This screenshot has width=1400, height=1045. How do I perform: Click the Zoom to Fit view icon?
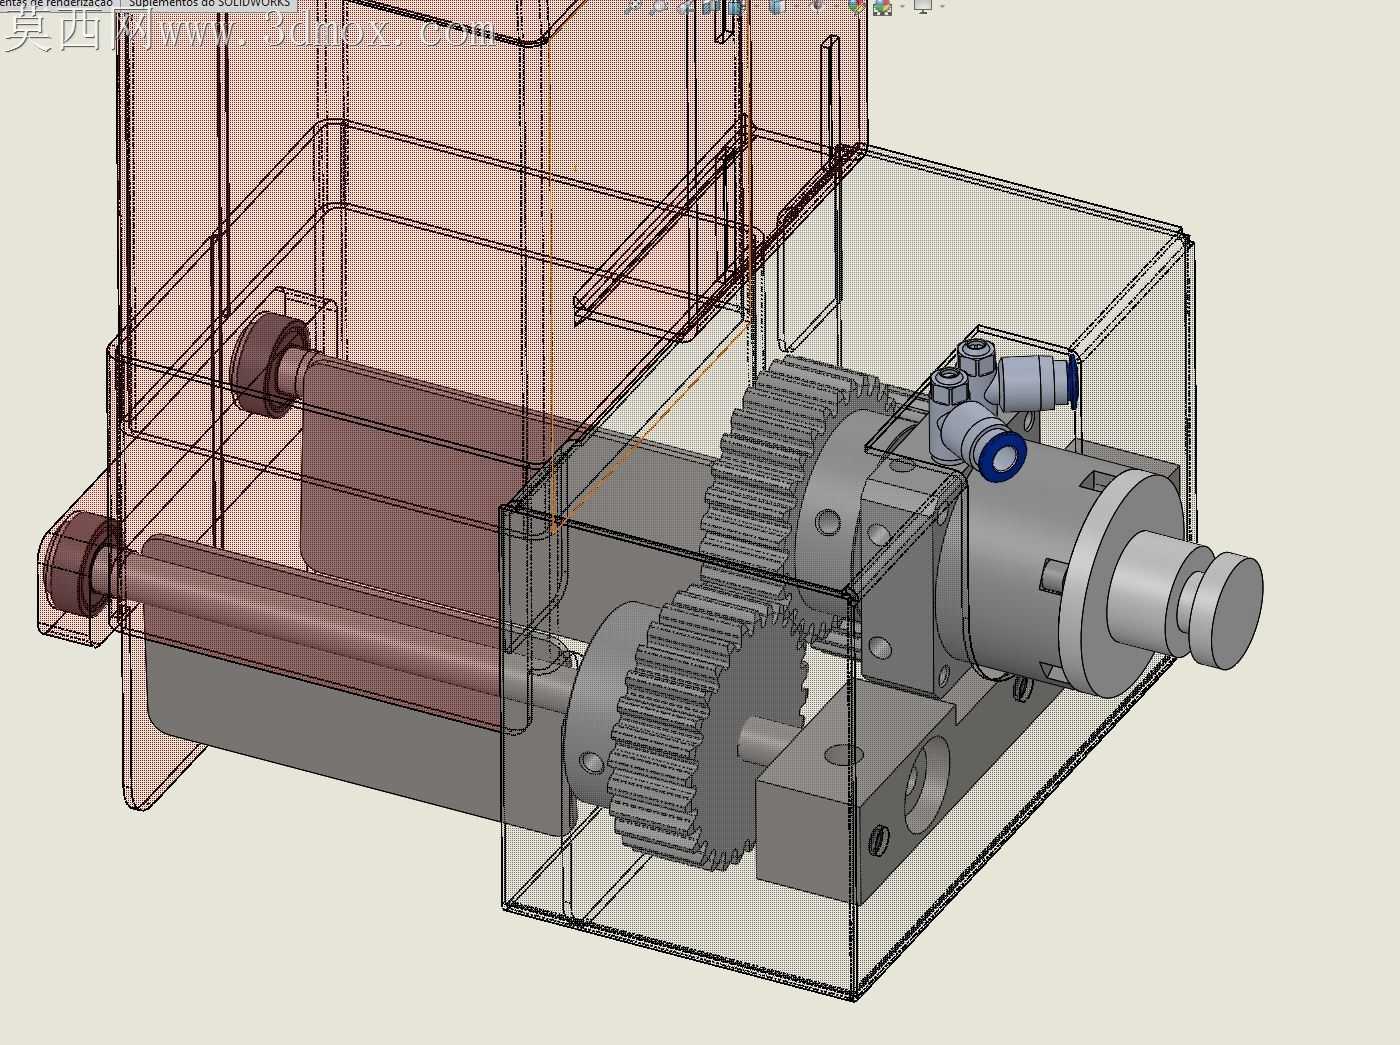click(633, 6)
